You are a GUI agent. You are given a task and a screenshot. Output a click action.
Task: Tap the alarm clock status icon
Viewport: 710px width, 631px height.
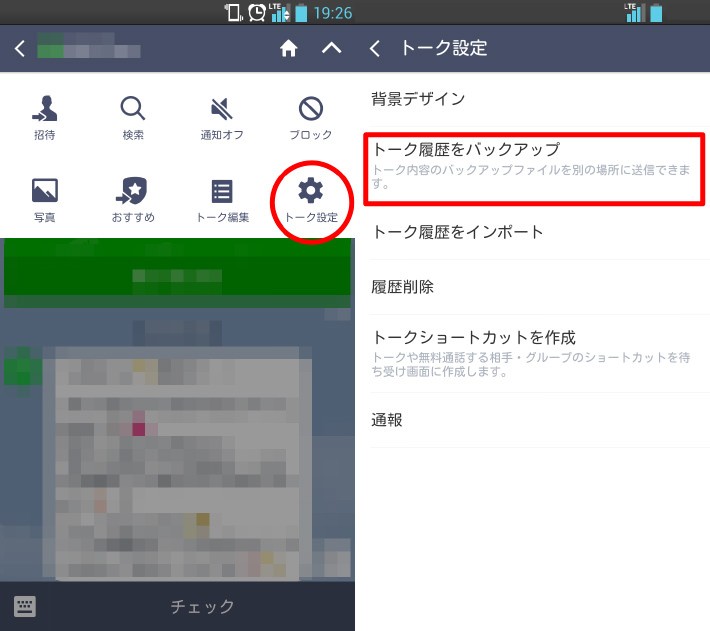click(x=257, y=12)
